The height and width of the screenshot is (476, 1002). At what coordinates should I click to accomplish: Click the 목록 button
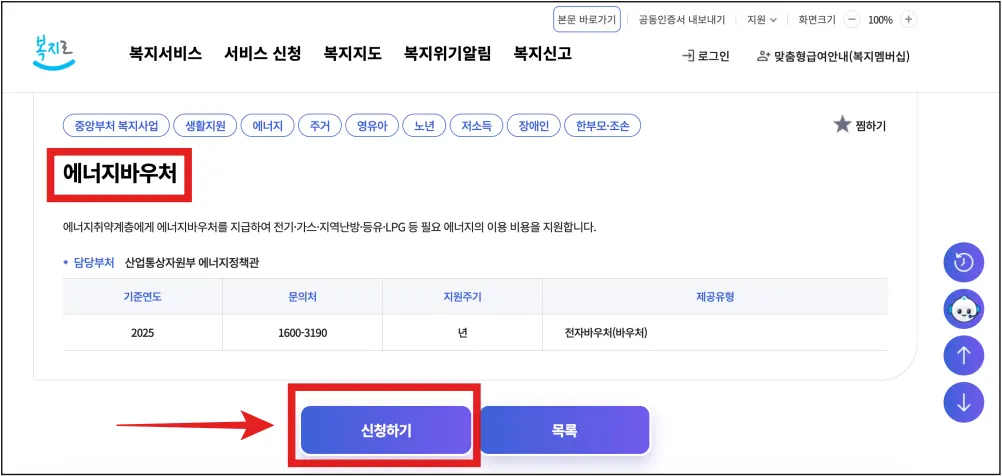pos(564,430)
